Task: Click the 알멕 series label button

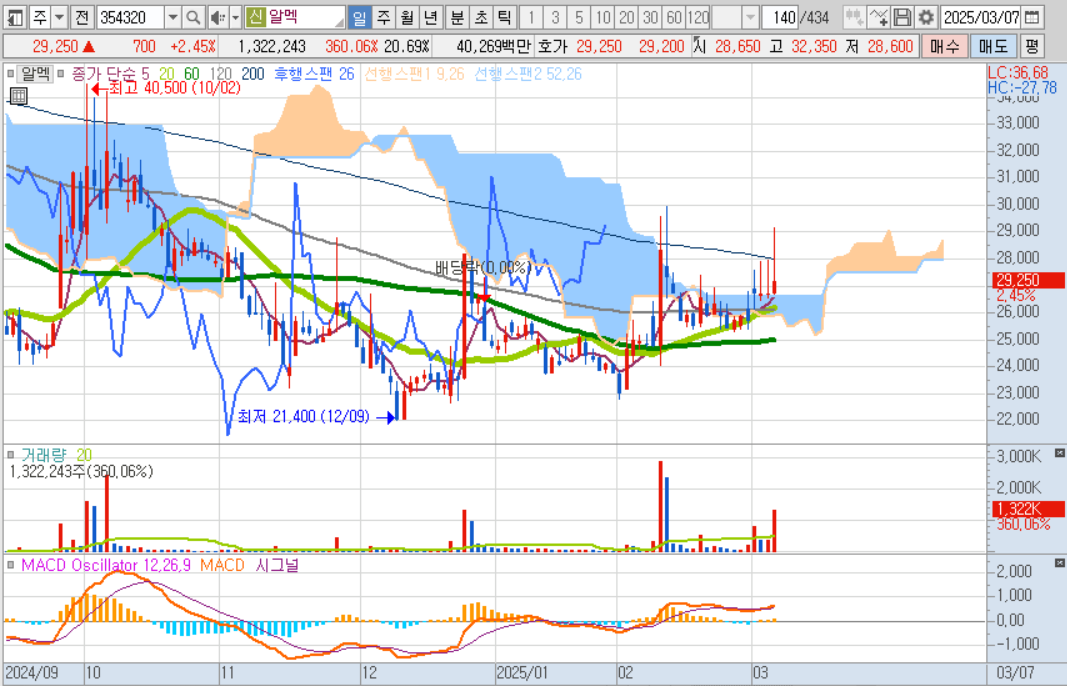Action: pyautogui.click(x=35, y=74)
